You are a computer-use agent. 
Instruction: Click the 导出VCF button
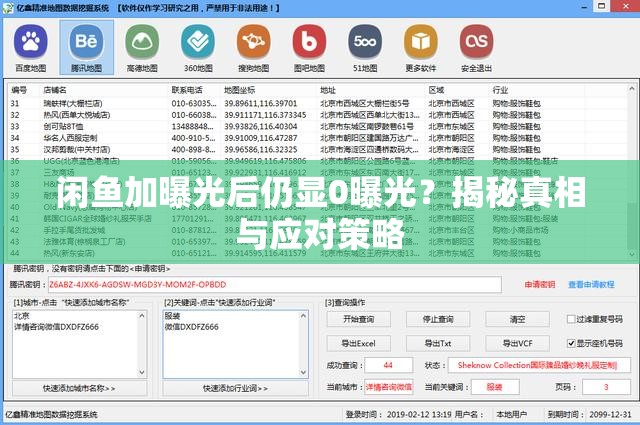tap(517, 343)
